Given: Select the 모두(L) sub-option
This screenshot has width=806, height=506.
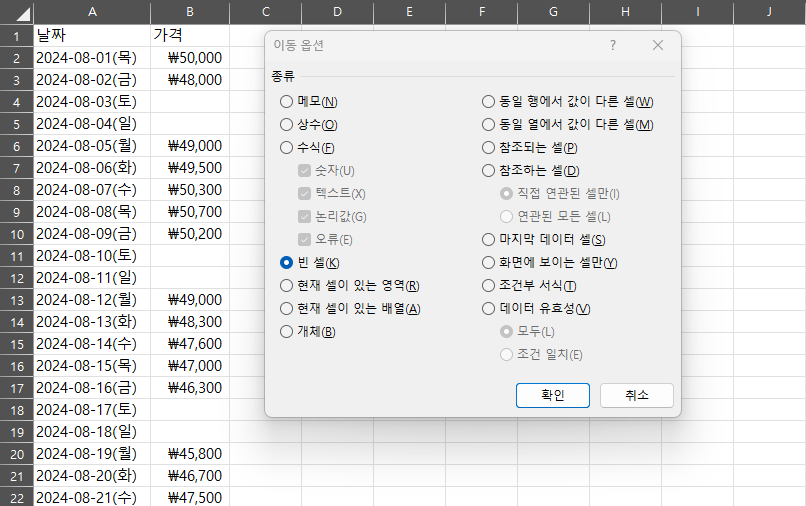Looking at the screenshot, I should pos(527,332).
